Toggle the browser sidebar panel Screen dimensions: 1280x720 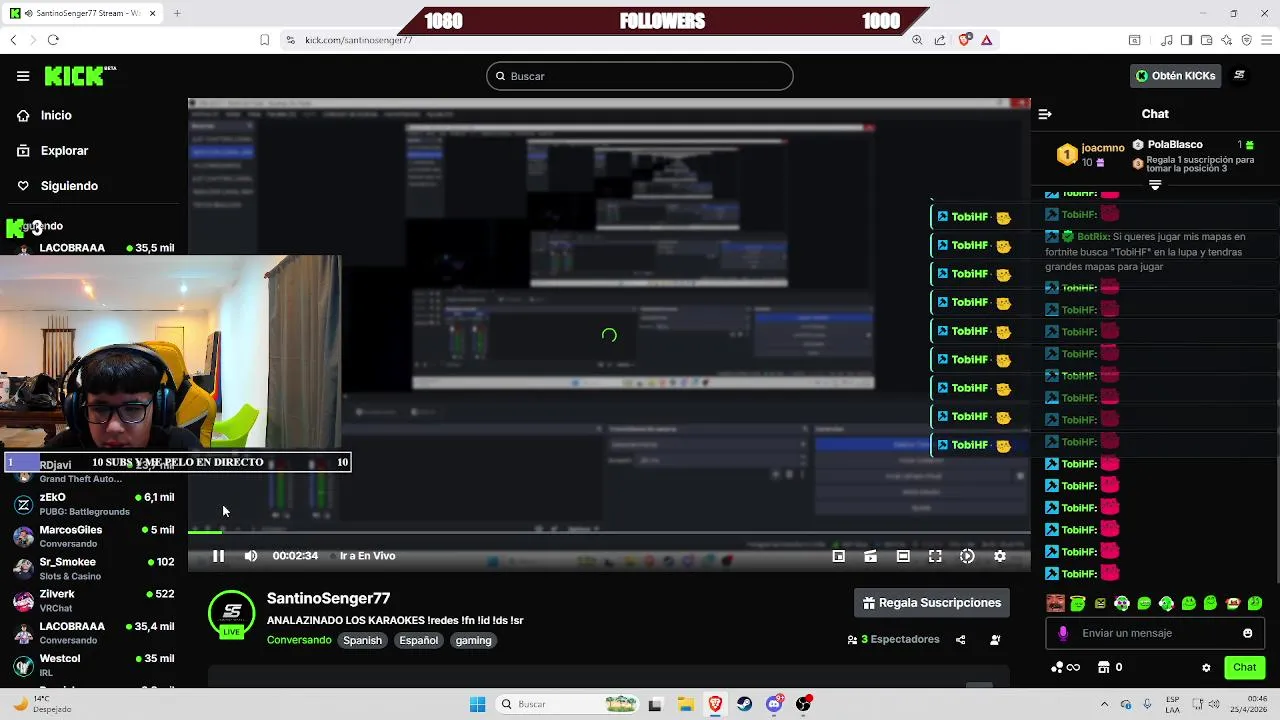click(x=1186, y=40)
